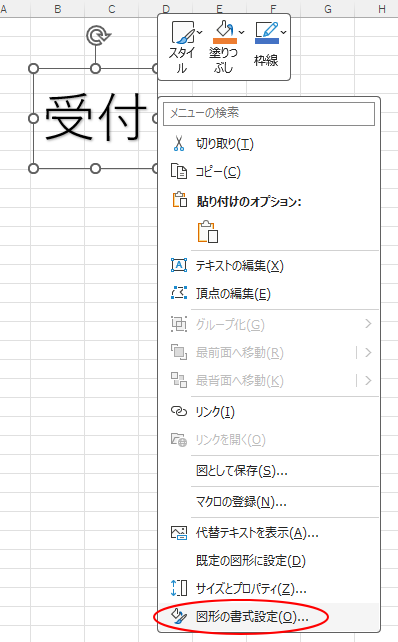
Task: Click the Edit Points icon
Action: point(179,293)
